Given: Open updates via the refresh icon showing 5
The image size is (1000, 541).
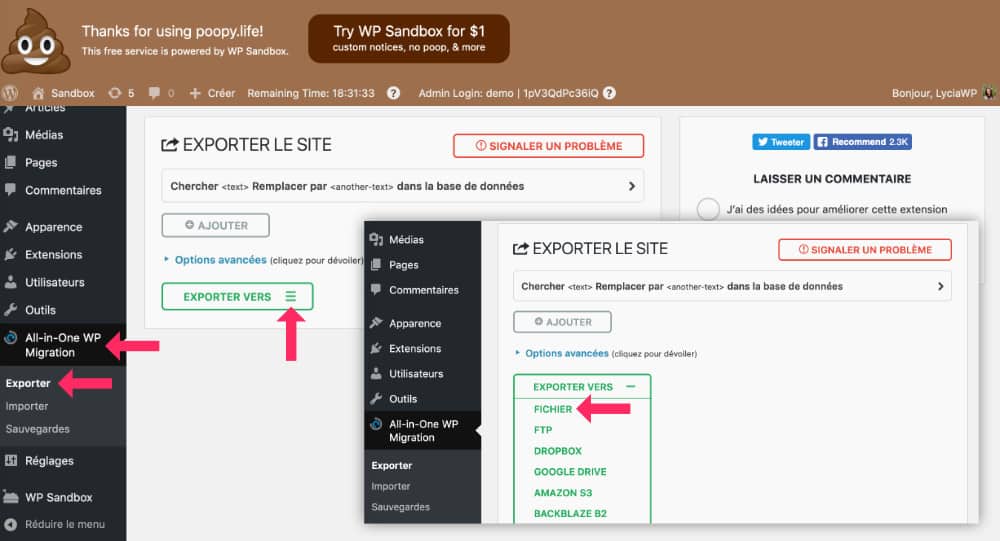Looking at the screenshot, I should 114,93.
